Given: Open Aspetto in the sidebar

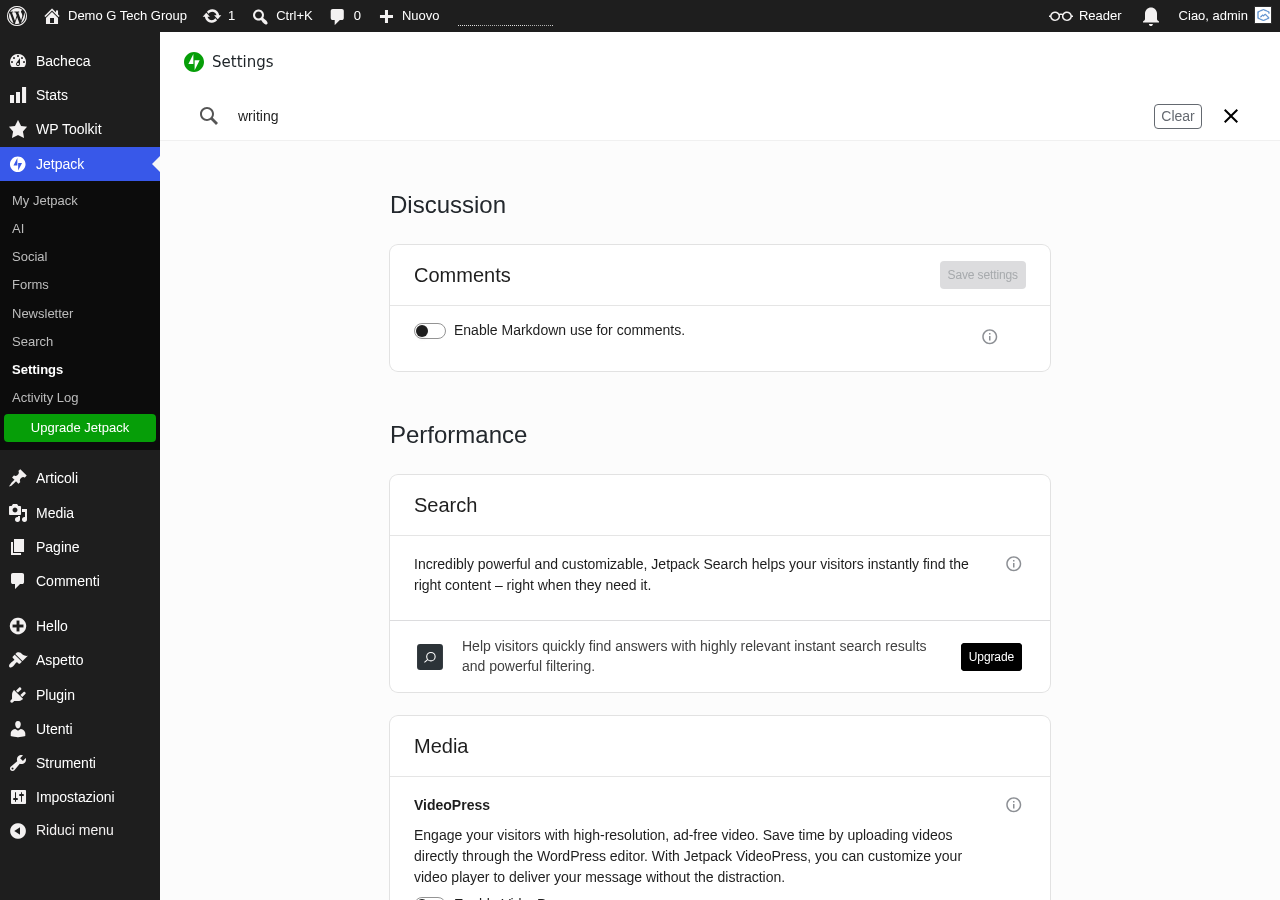Looking at the screenshot, I should 80,660.
